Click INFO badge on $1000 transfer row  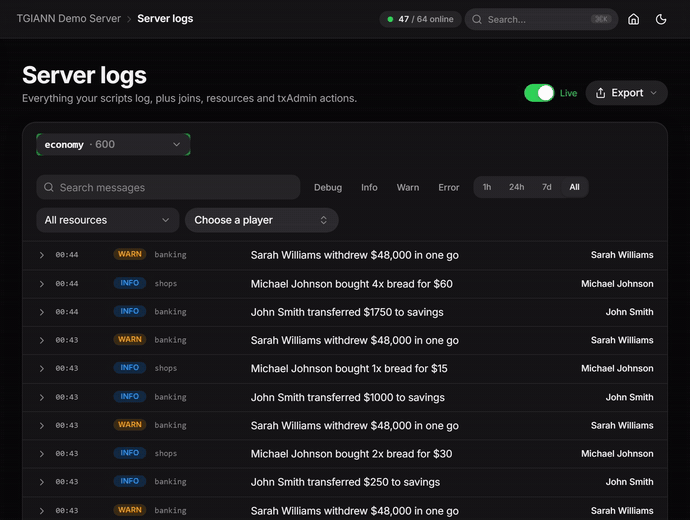pyautogui.click(x=130, y=396)
